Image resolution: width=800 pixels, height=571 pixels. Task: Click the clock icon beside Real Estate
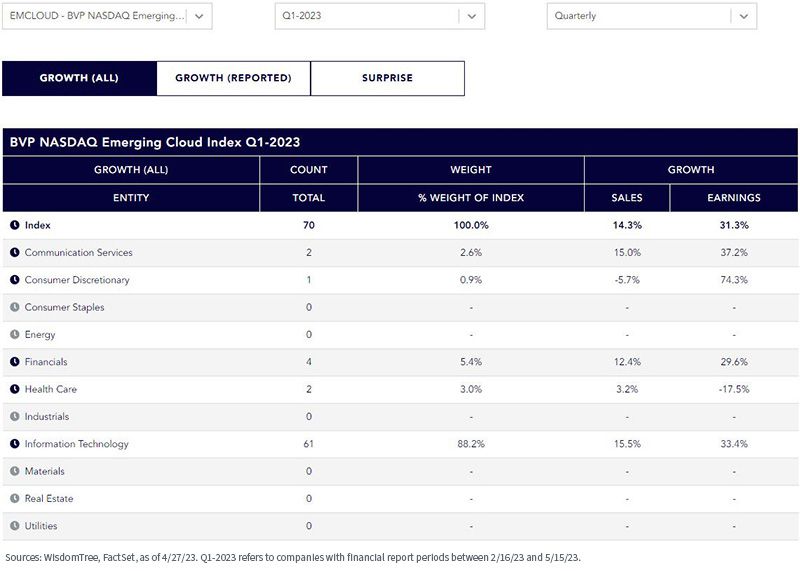pos(15,499)
